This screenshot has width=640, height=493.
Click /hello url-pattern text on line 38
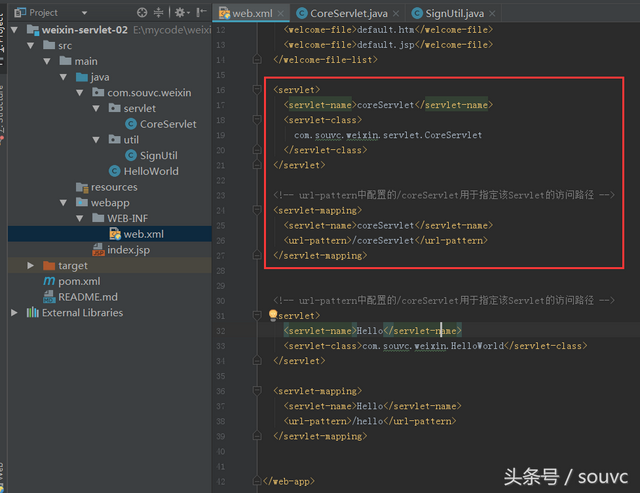[x=367, y=421]
